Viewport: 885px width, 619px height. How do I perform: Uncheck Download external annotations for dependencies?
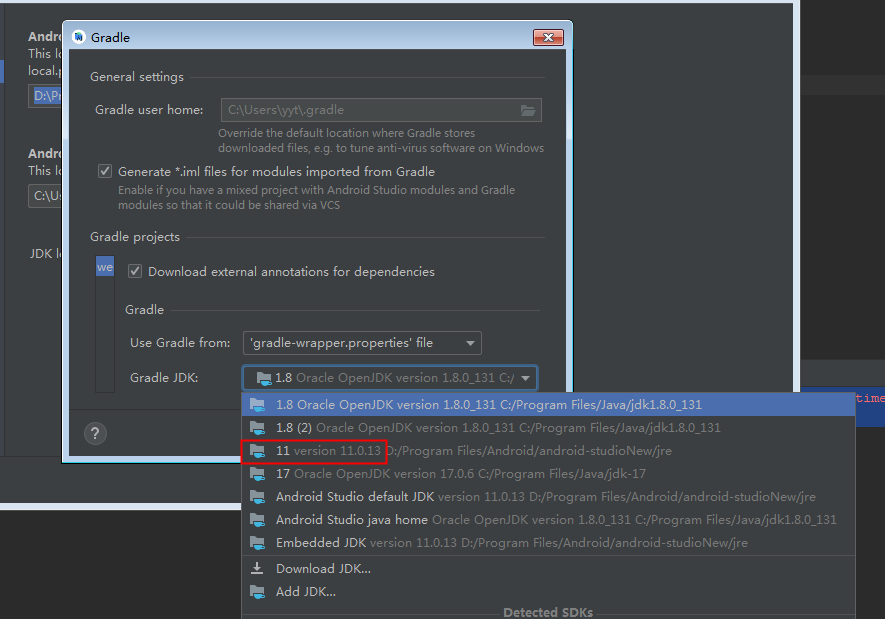[135, 271]
